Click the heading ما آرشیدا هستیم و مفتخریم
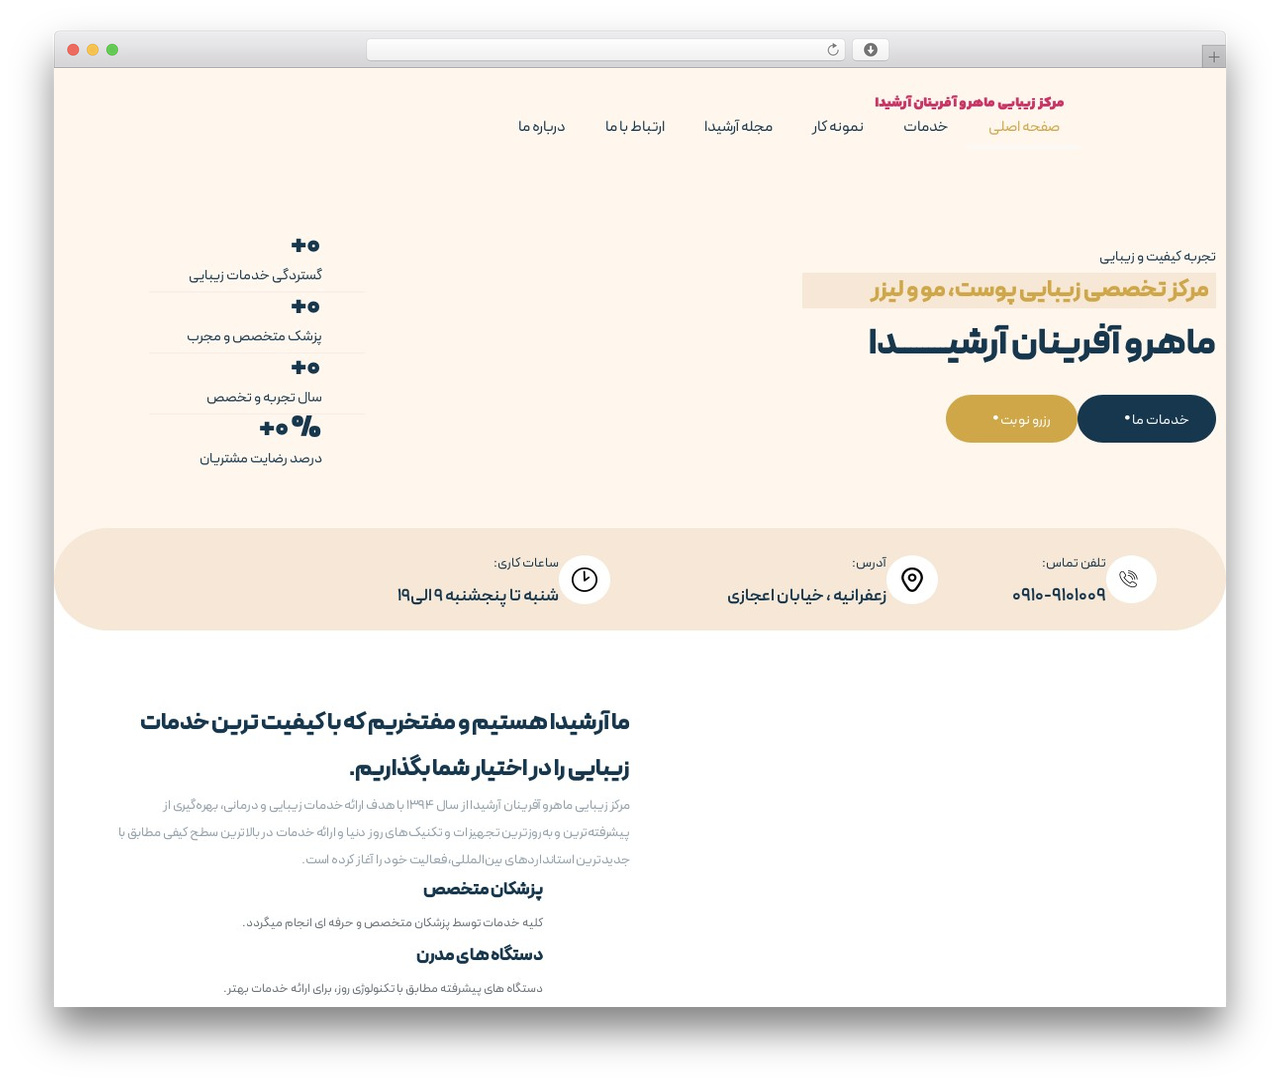 385,744
